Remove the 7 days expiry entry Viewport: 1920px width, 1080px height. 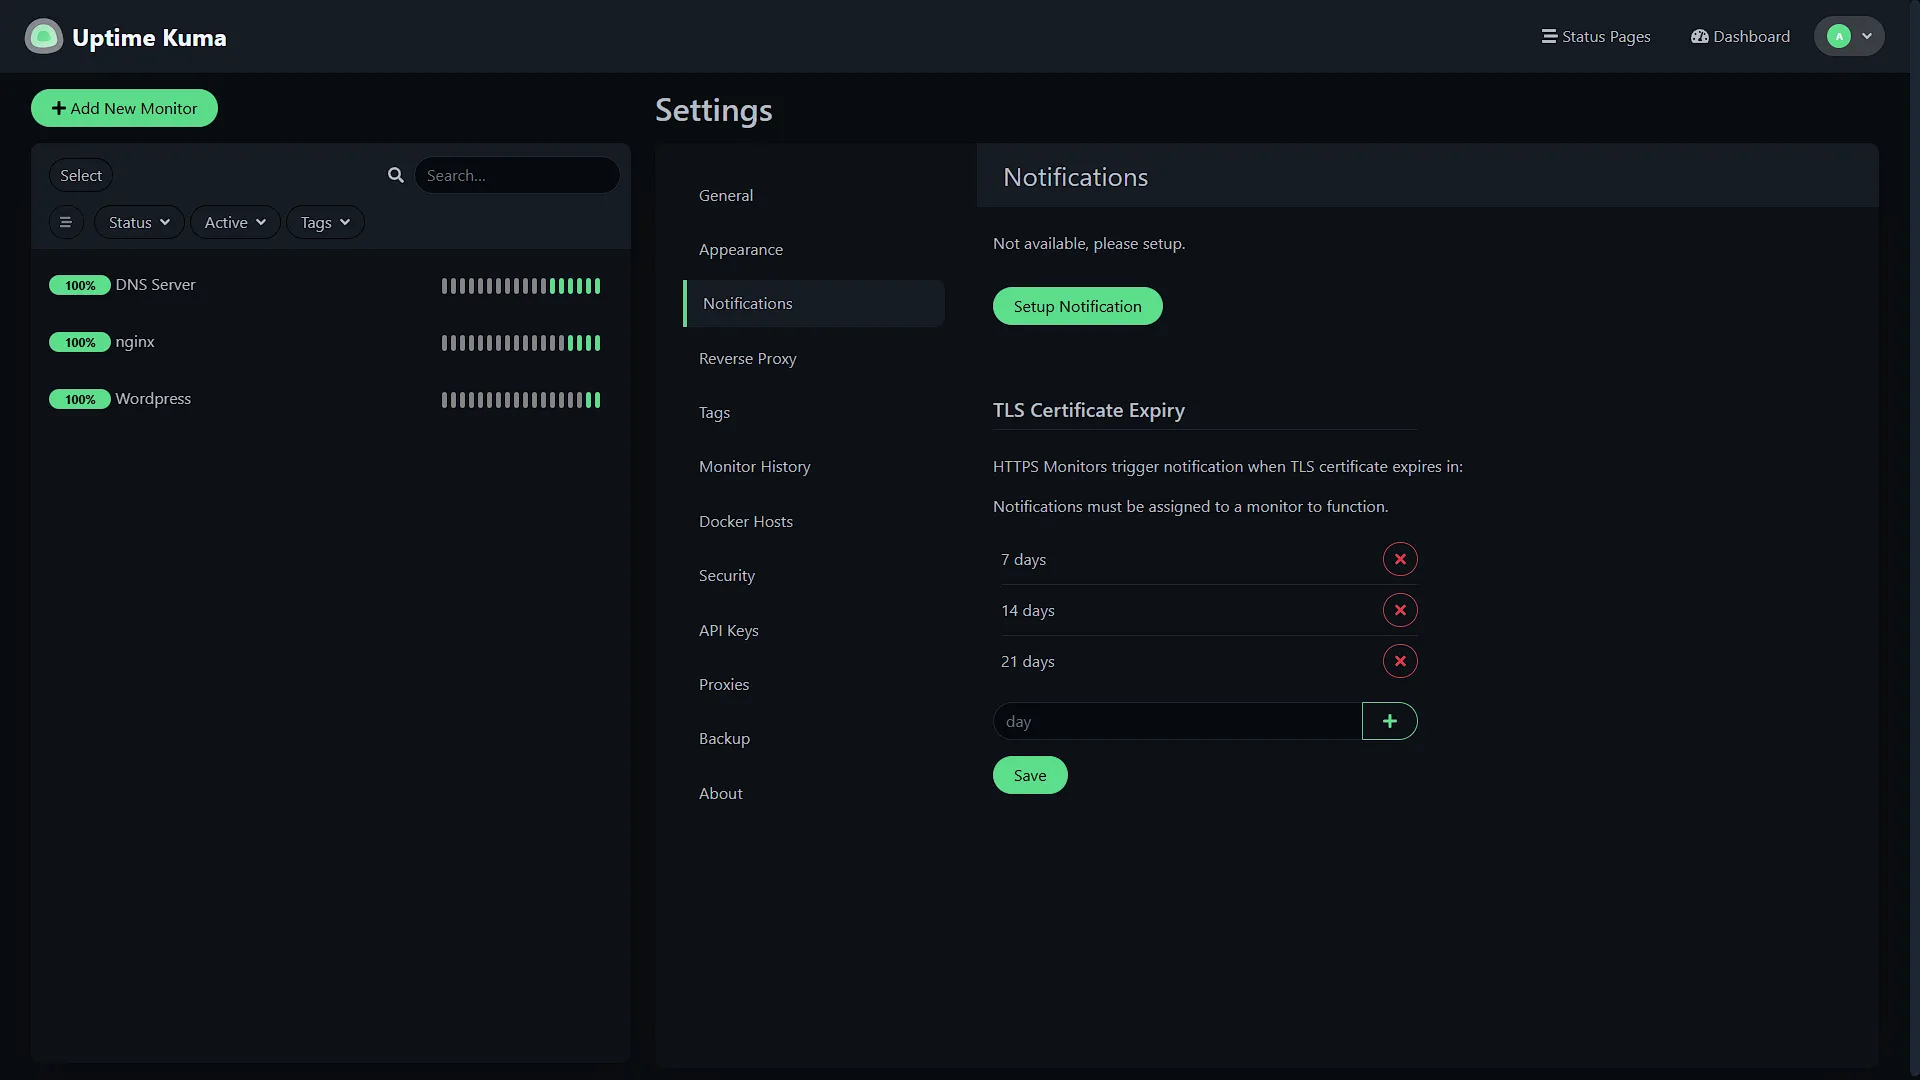click(x=1400, y=559)
